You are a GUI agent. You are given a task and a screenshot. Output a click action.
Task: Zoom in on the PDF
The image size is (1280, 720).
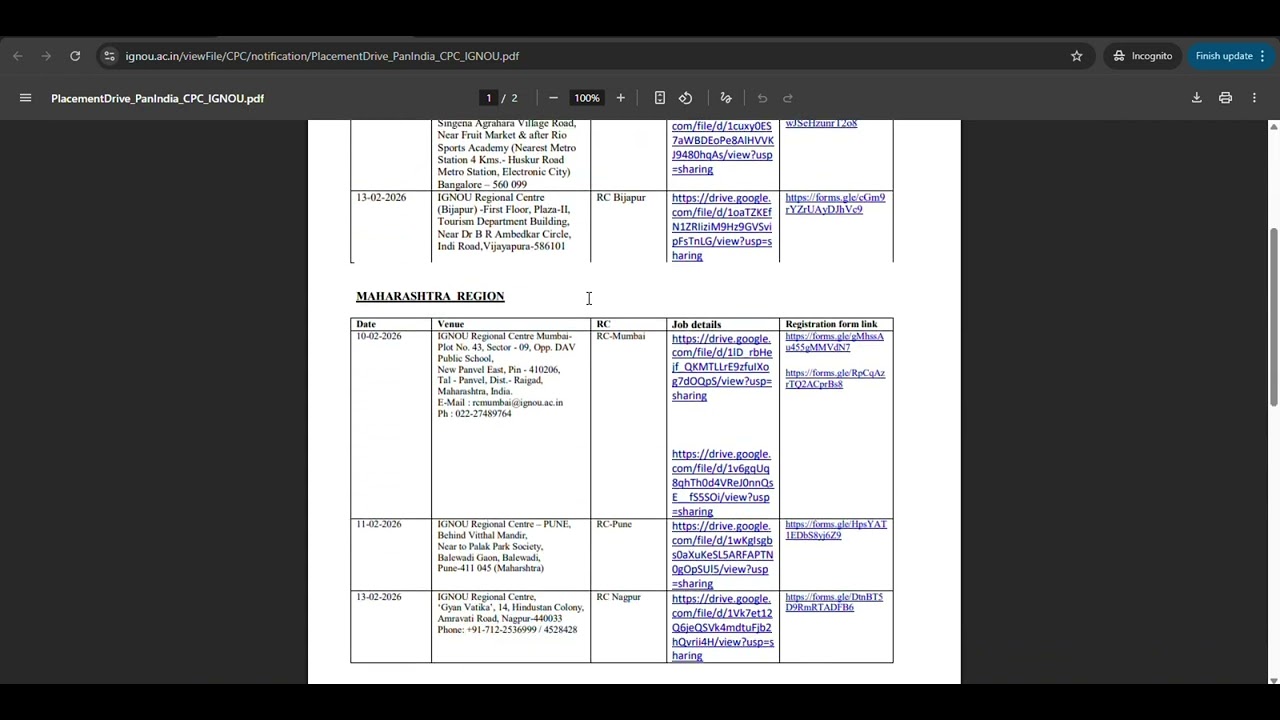tap(620, 98)
